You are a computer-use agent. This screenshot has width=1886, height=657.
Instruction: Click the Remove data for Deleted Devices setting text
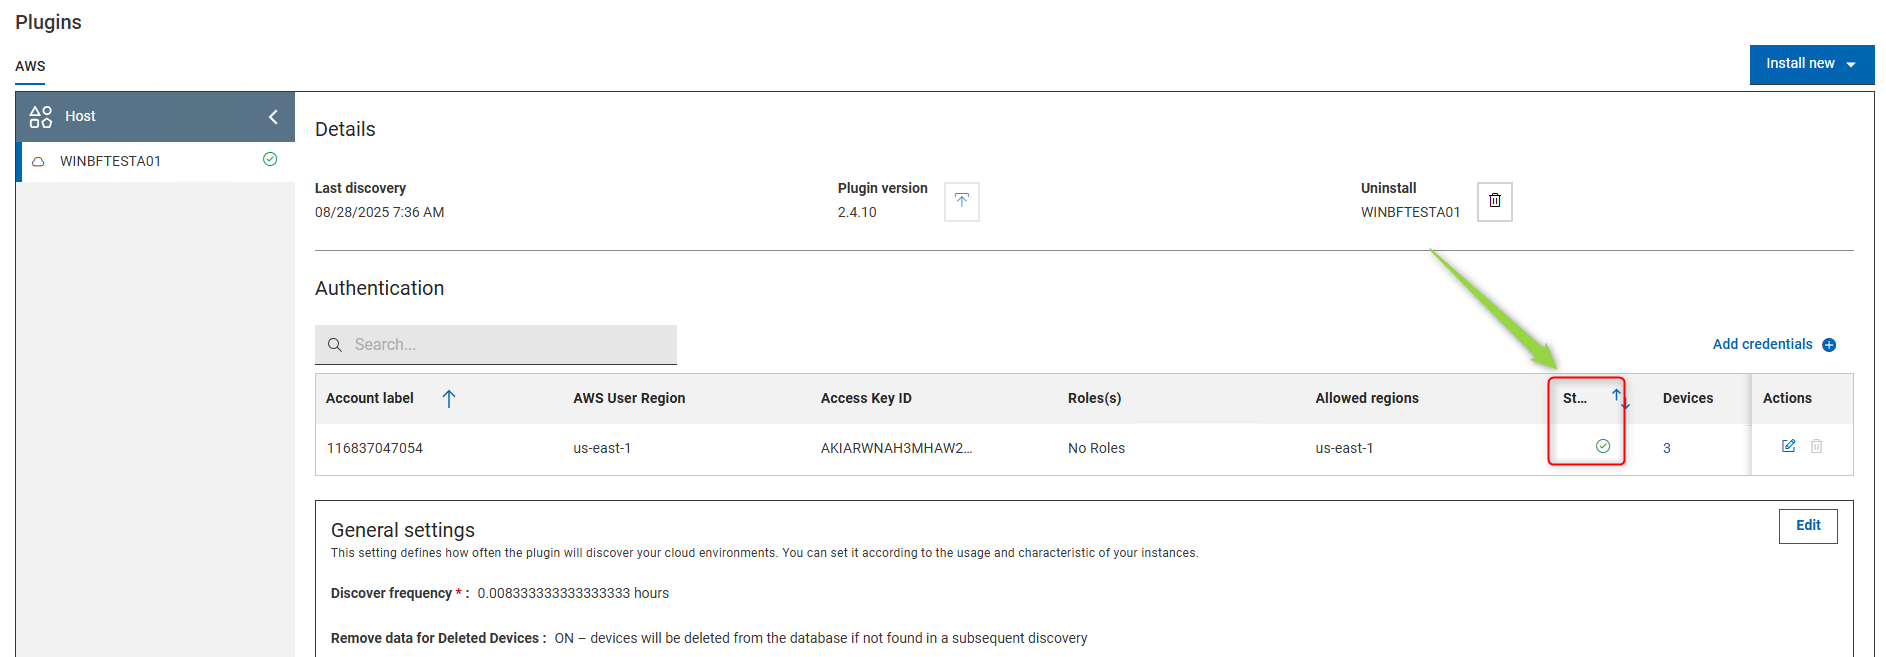709,638
